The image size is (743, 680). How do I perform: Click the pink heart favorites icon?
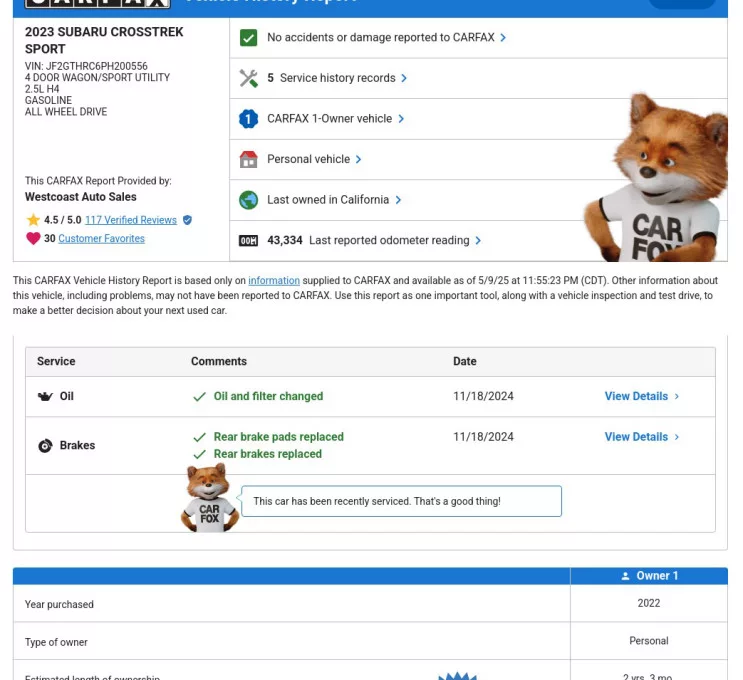coord(33,239)
